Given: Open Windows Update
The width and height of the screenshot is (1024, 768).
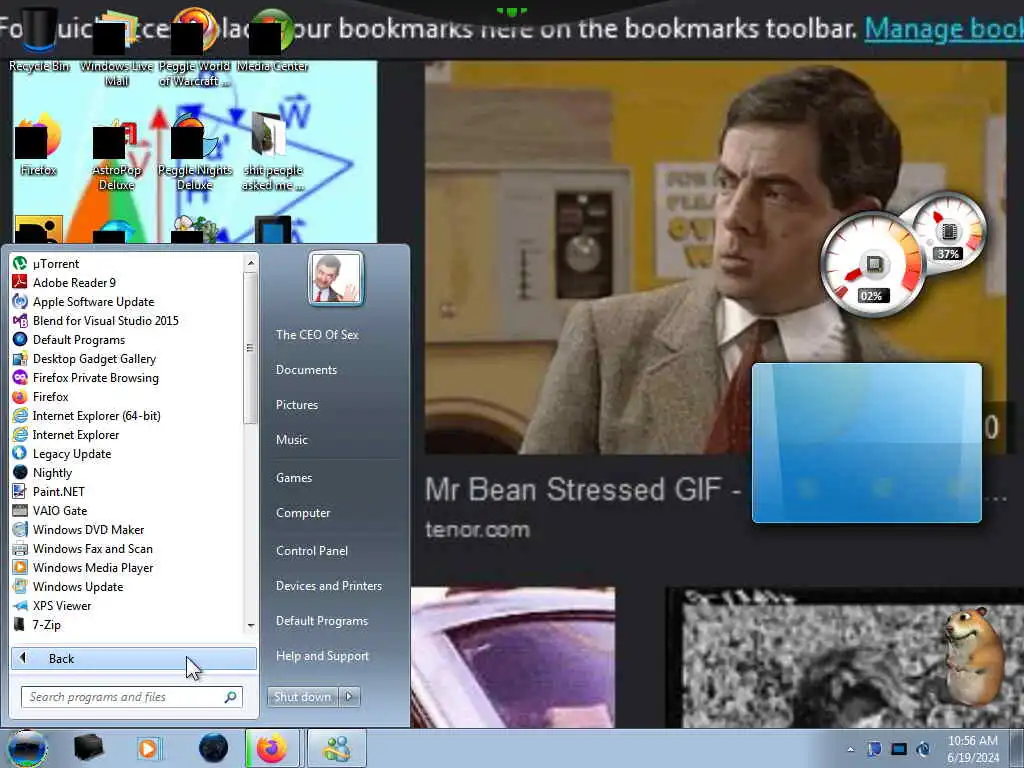Looking at the screenshot, I should pyautogui.click(x=68, y=586).
